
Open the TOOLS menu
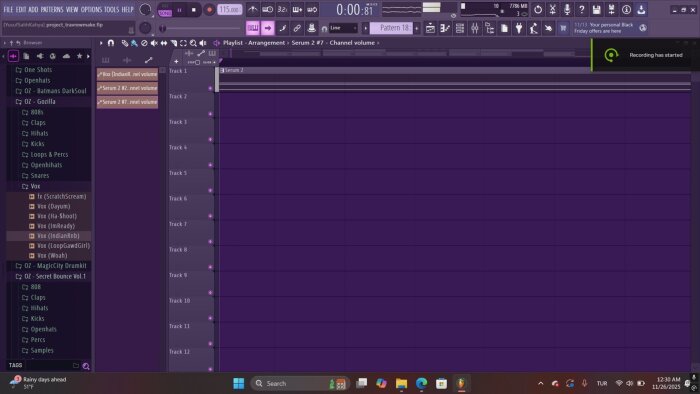pyautogui.click(x=112, y=9)
